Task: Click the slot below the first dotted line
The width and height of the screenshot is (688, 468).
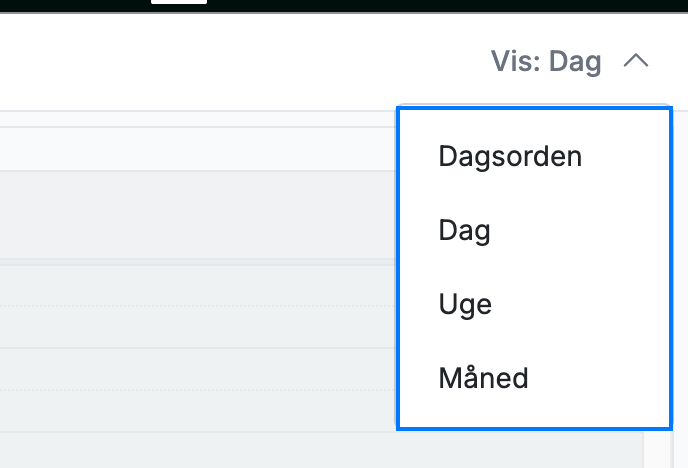Action: (x=198, y=327)
